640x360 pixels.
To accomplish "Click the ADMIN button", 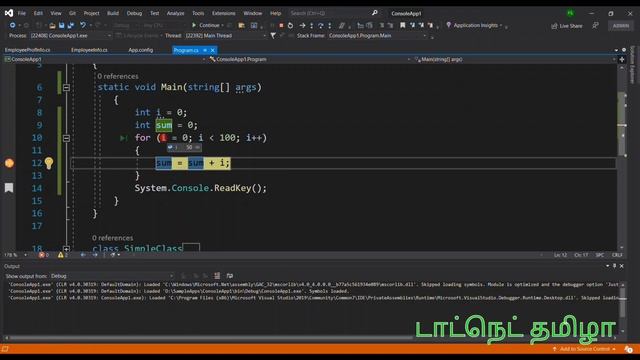I will (x=620, y=26).
